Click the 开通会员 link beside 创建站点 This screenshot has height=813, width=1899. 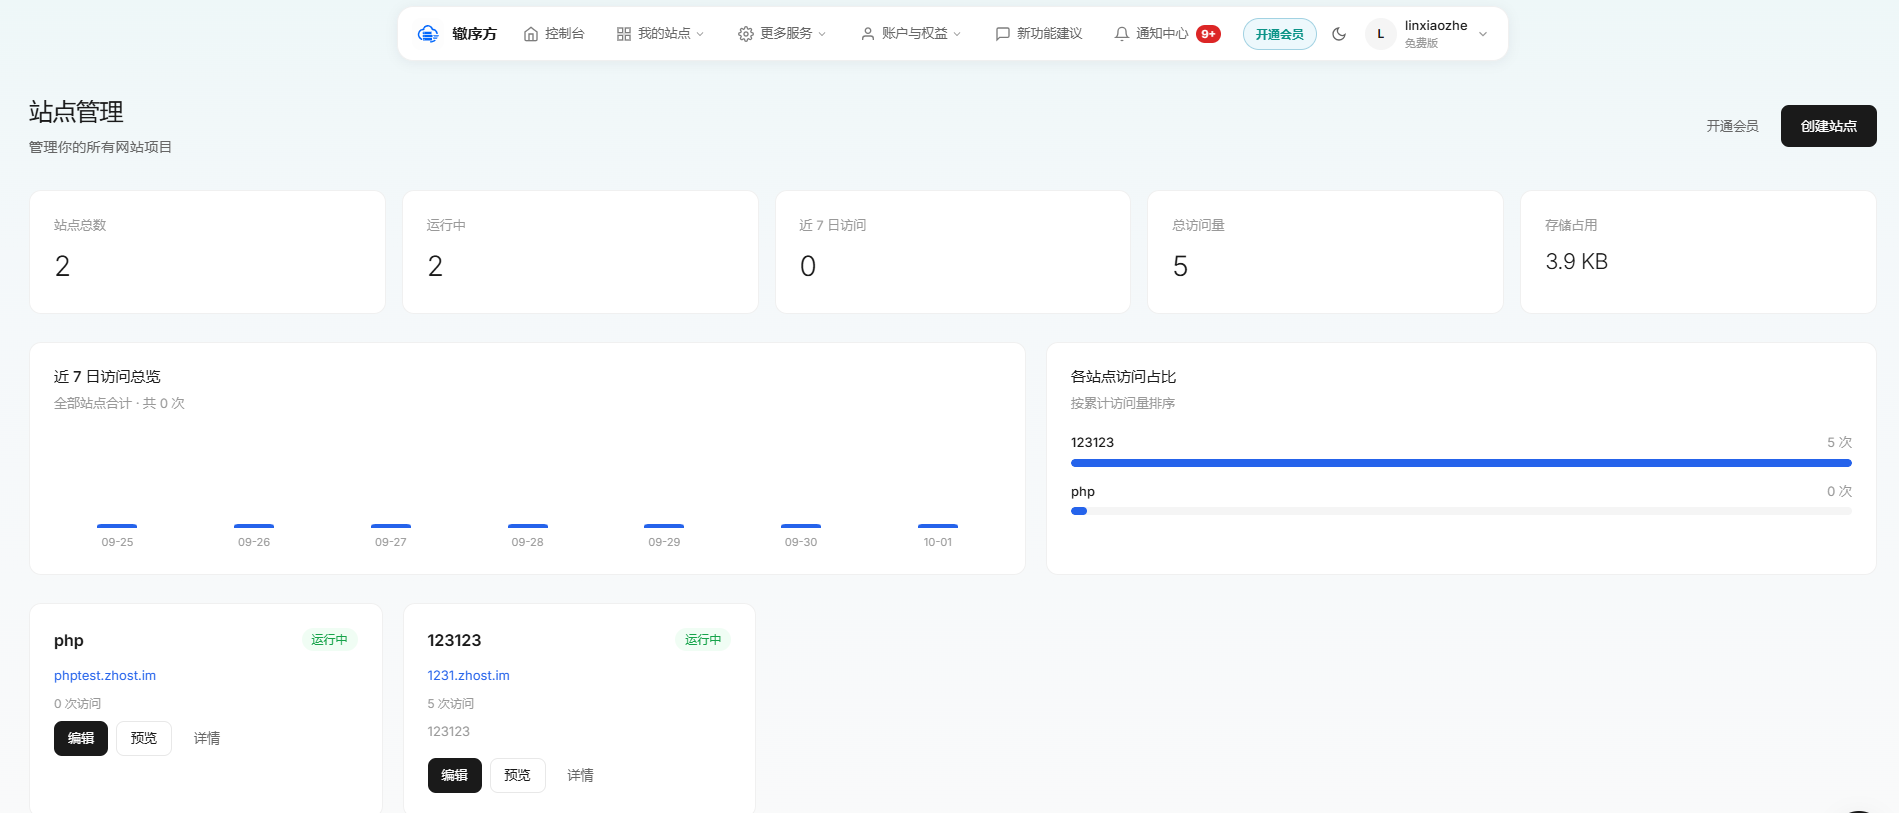click(x=1732, y=126)
